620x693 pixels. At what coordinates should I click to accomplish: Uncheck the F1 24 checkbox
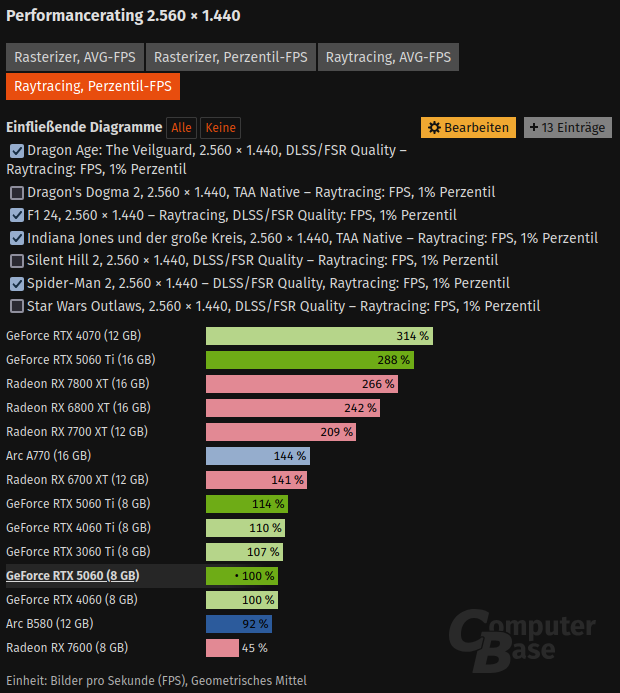[17, 215]
